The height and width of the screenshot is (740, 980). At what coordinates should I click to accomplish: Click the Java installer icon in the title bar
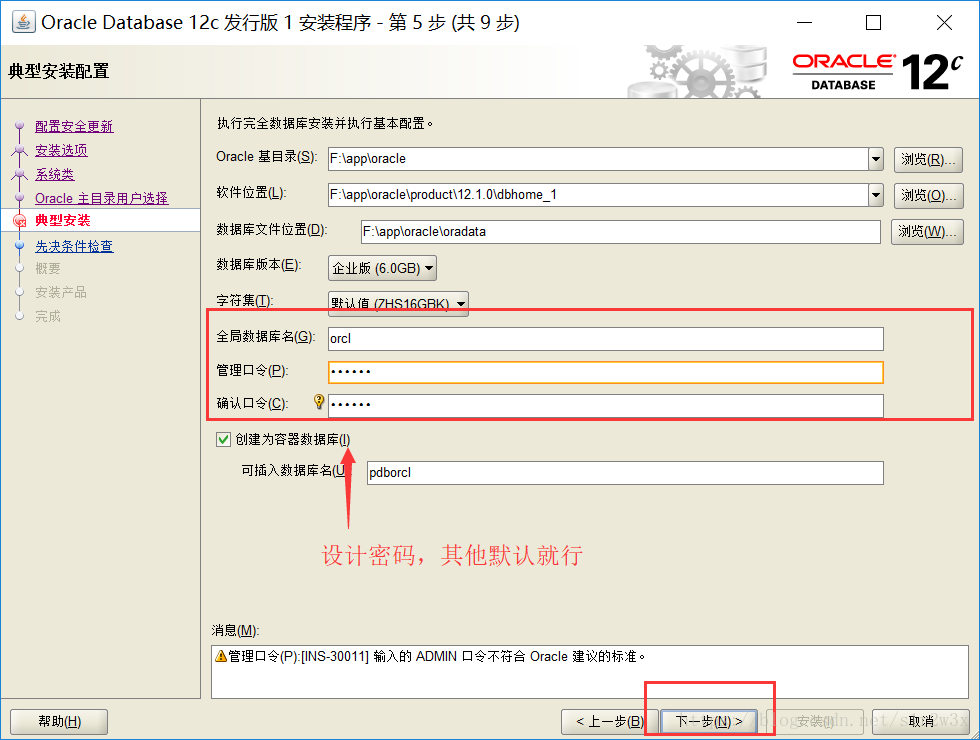[23, 22]
